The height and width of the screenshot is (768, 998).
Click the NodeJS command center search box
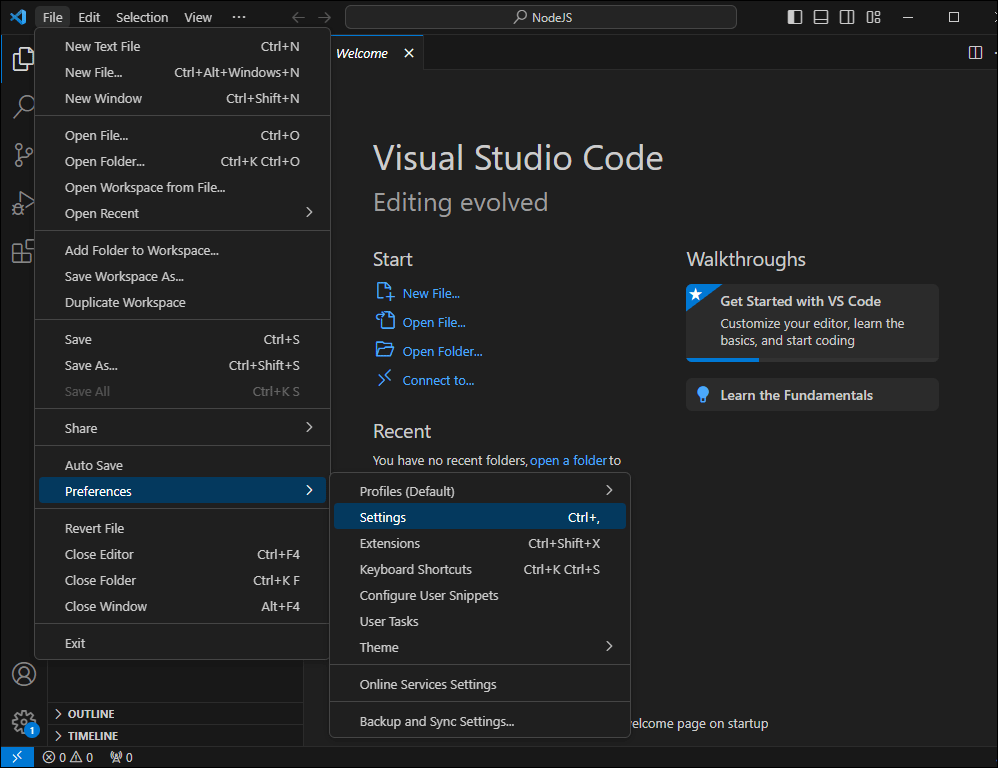(540, 17)
